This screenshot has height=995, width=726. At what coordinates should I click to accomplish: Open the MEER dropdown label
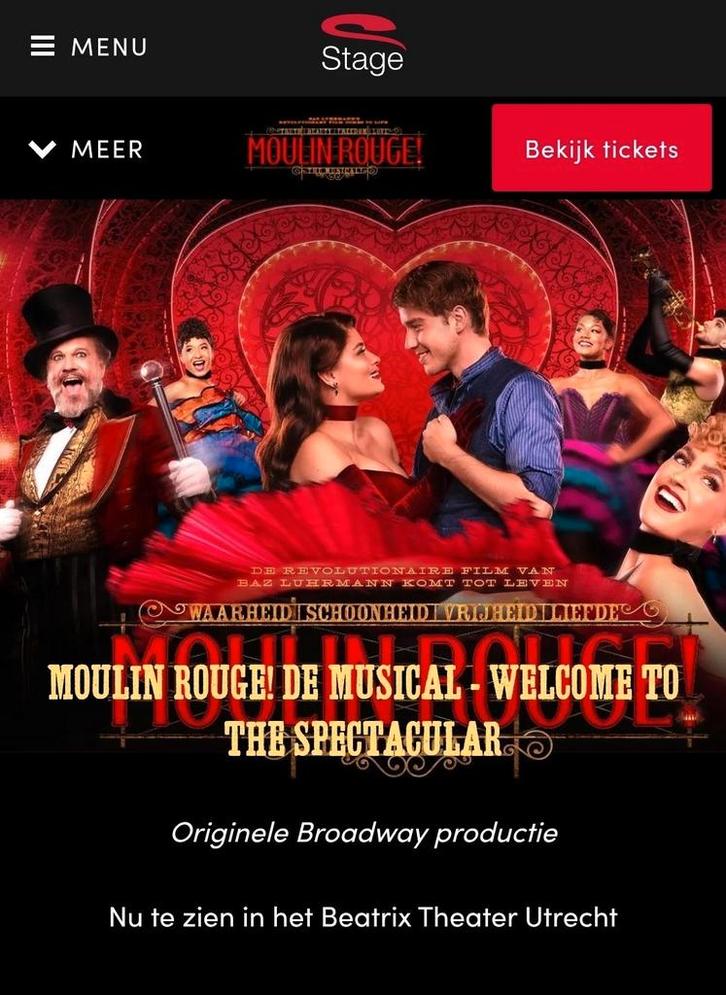[107, 150]
